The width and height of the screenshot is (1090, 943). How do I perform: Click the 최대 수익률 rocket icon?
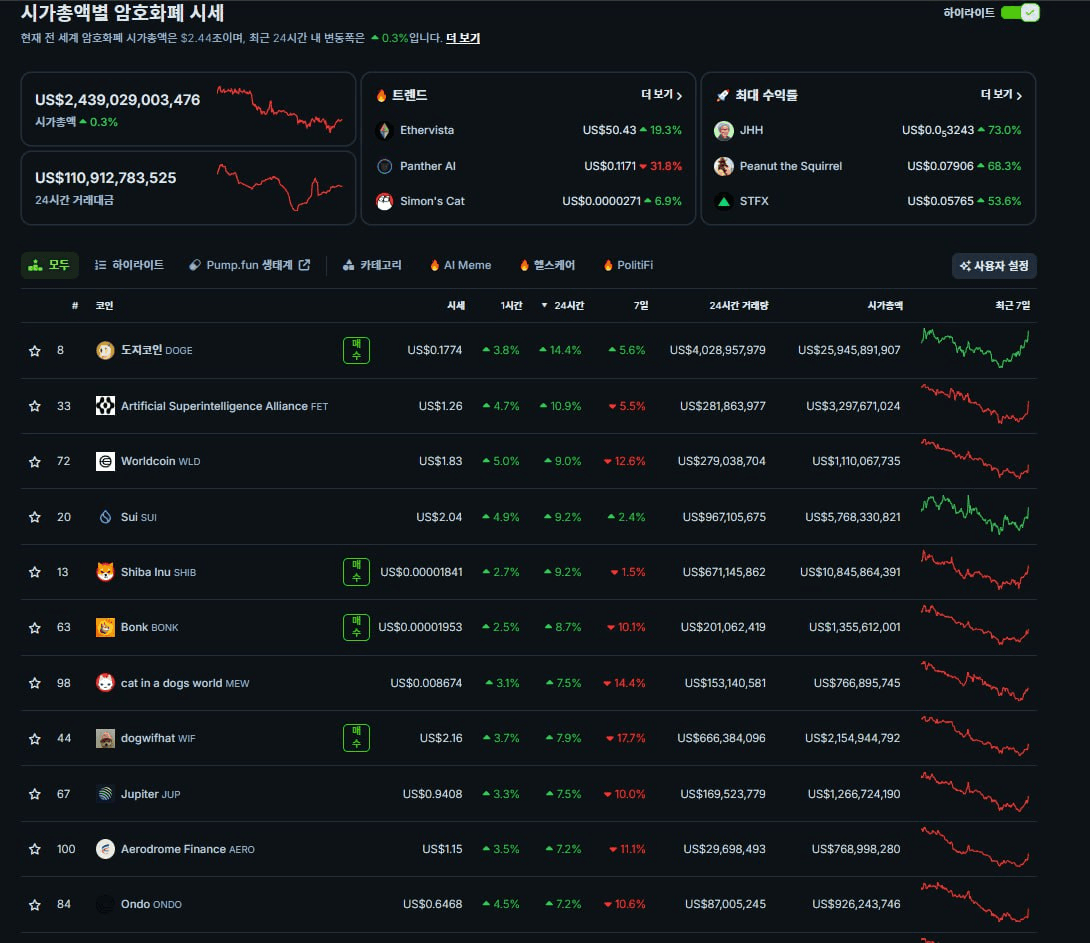[x=723, y=95]
